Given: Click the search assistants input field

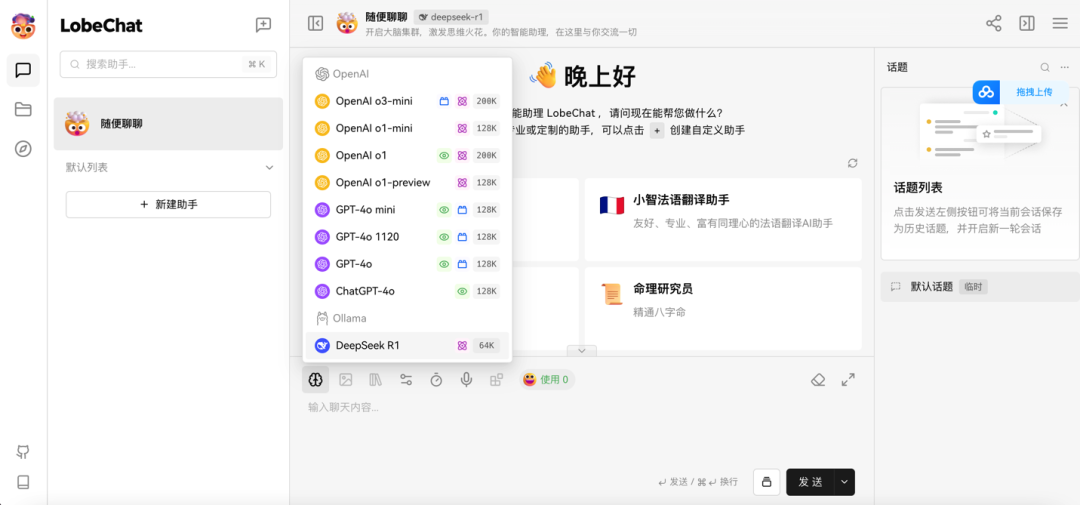Looking at the screenshot, I should (x=168, y=64).
